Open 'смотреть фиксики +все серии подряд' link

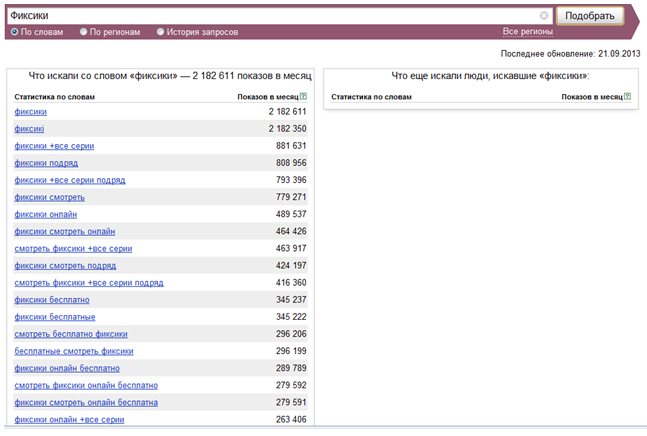tap(89, 283)
